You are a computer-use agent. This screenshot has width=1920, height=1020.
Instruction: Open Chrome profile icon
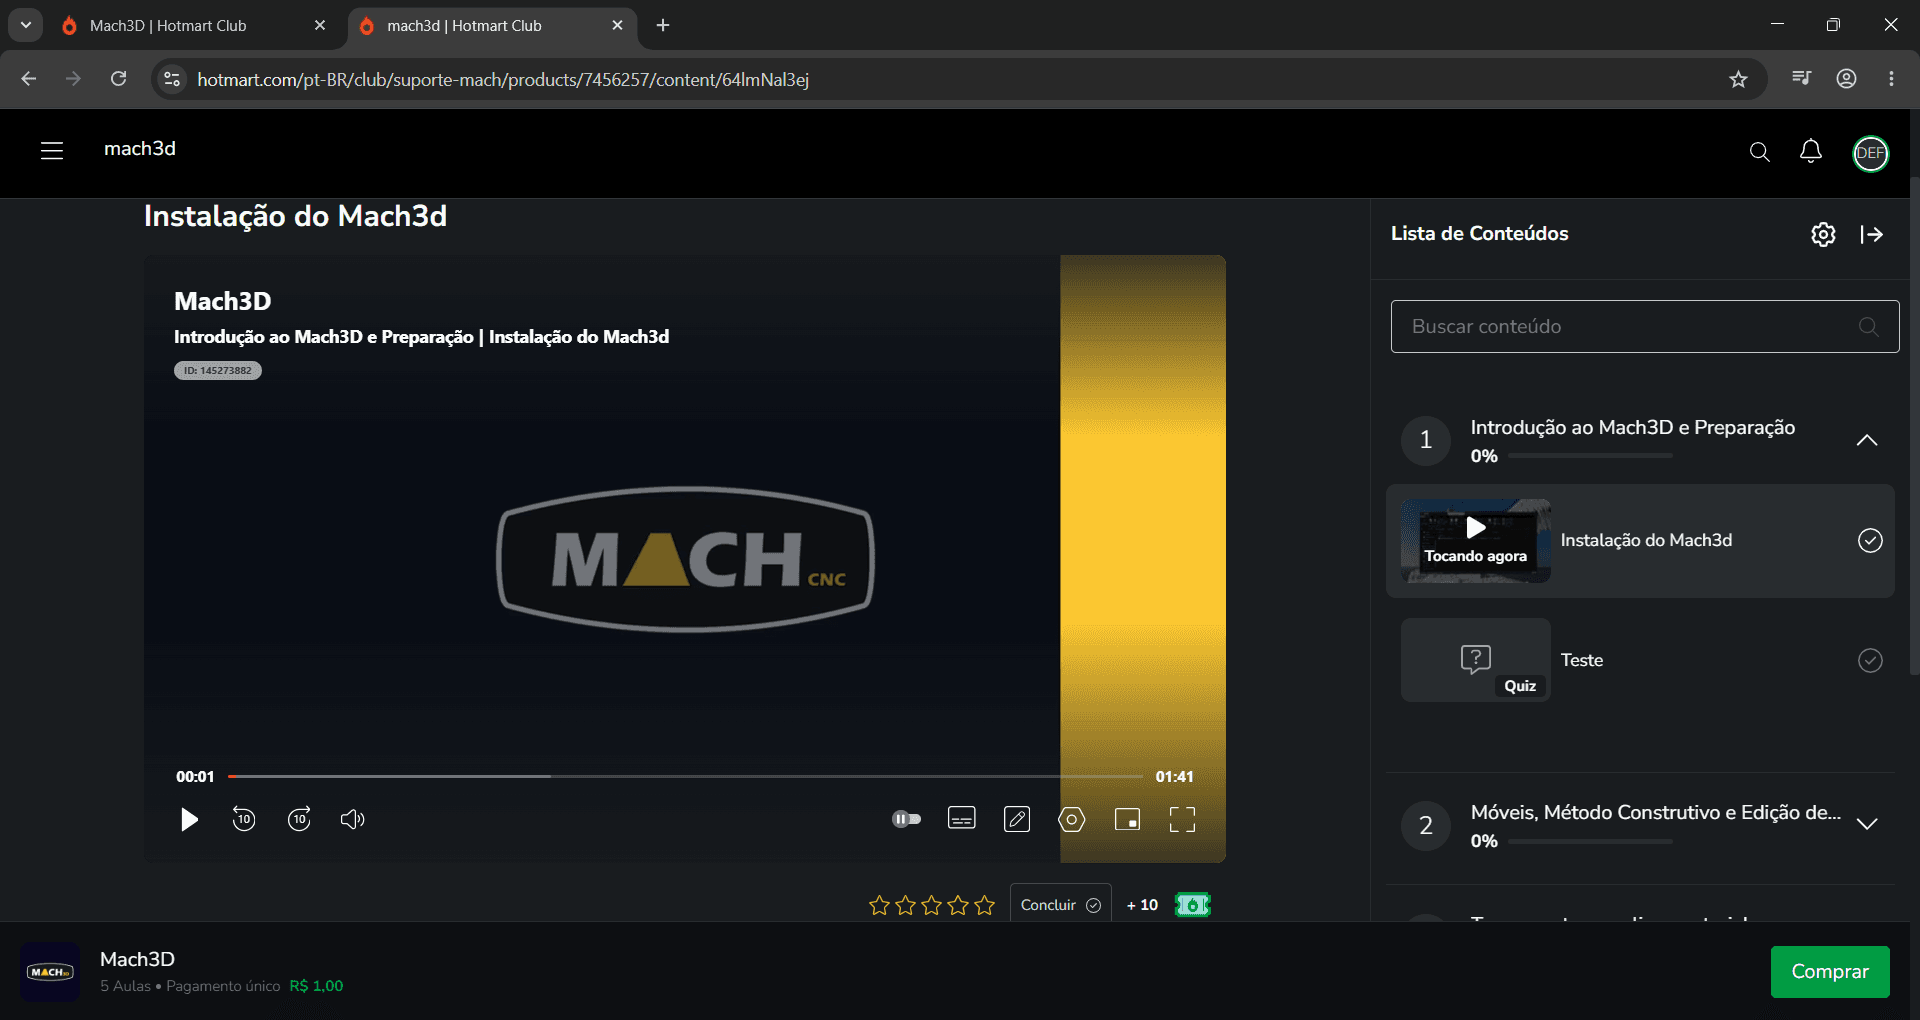1846,79
